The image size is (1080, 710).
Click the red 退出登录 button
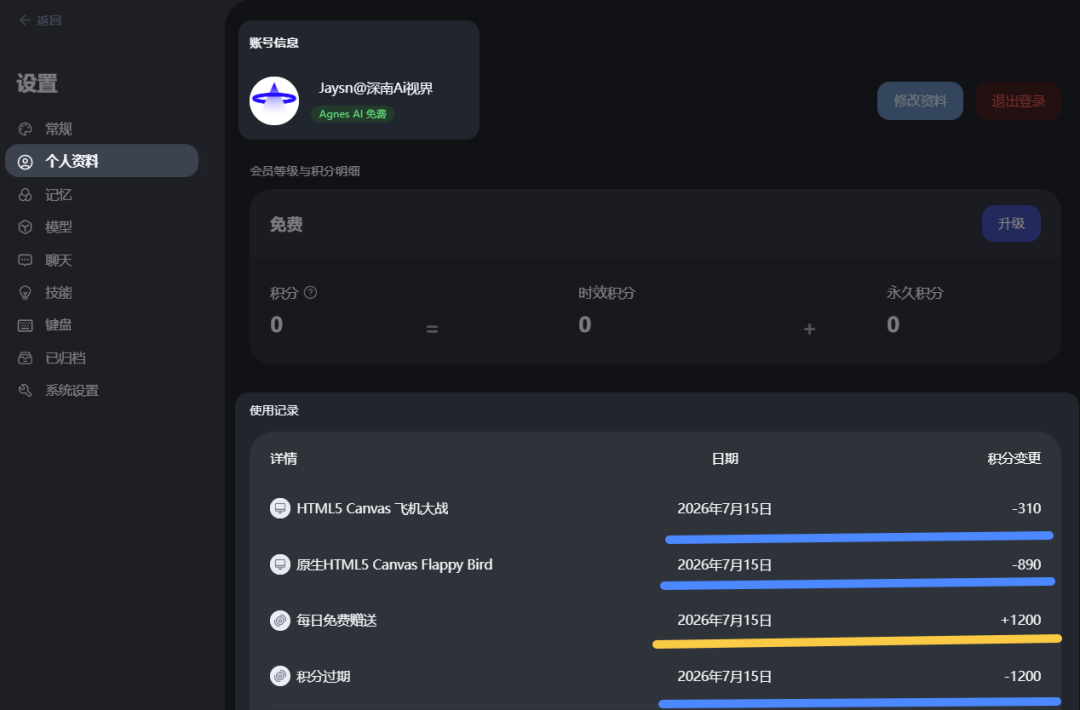[1018, 101]
